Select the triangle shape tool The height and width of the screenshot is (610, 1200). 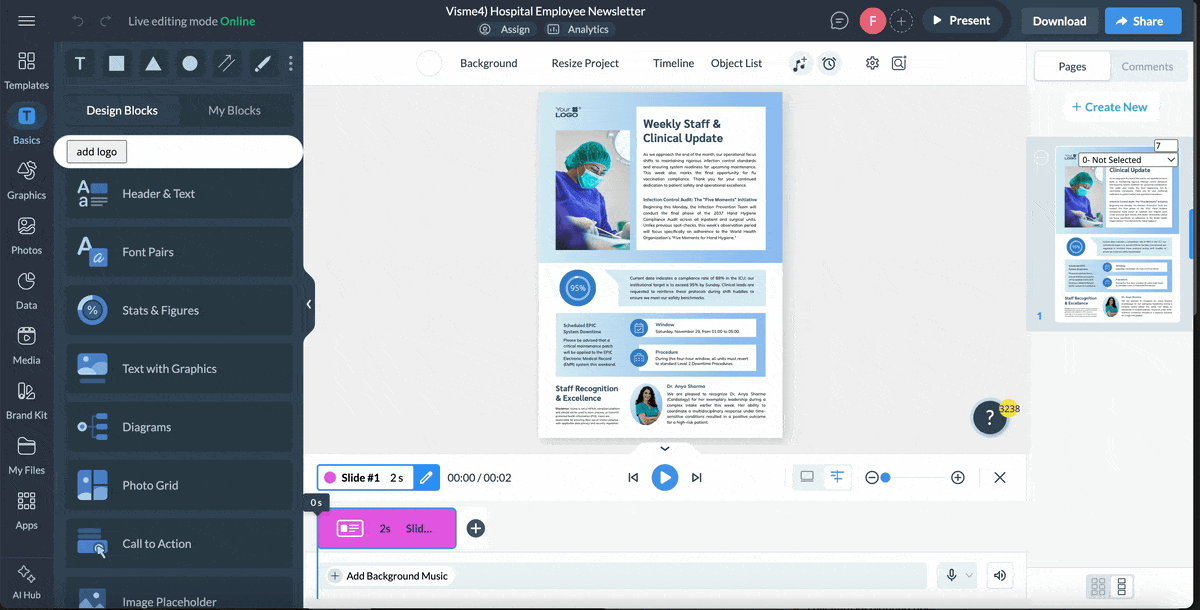[152, 63]
